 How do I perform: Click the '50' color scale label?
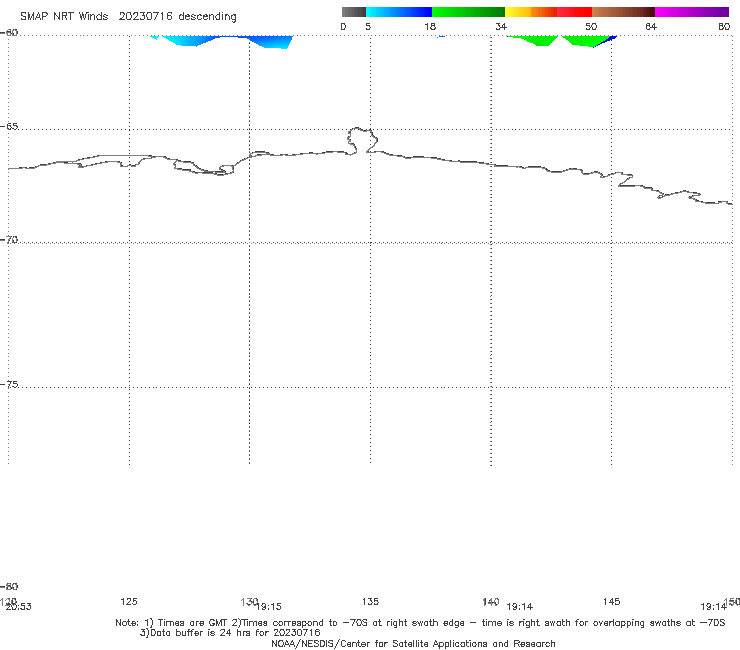click(x=591, y=26)
